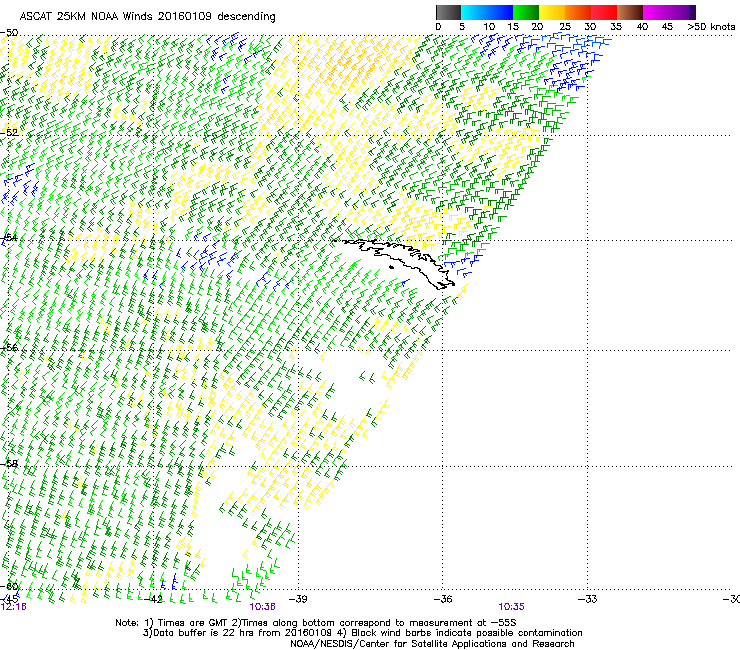Click the purple '10:35' swath time
The width and height of the screenshot is (740, 650).
click(x=512, y=607)
